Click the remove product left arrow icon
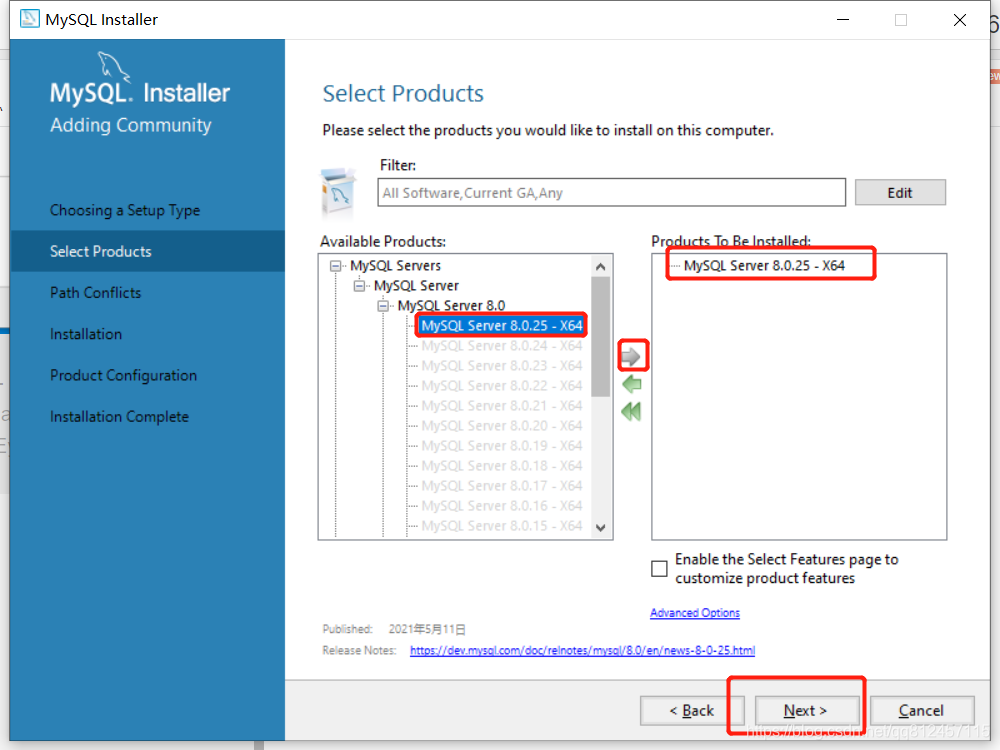 pyautogui.click(x=631, y=384)
